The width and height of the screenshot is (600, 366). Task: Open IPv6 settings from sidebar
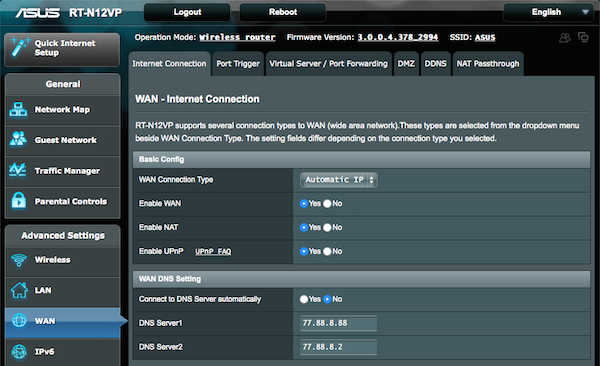point(62,352)
